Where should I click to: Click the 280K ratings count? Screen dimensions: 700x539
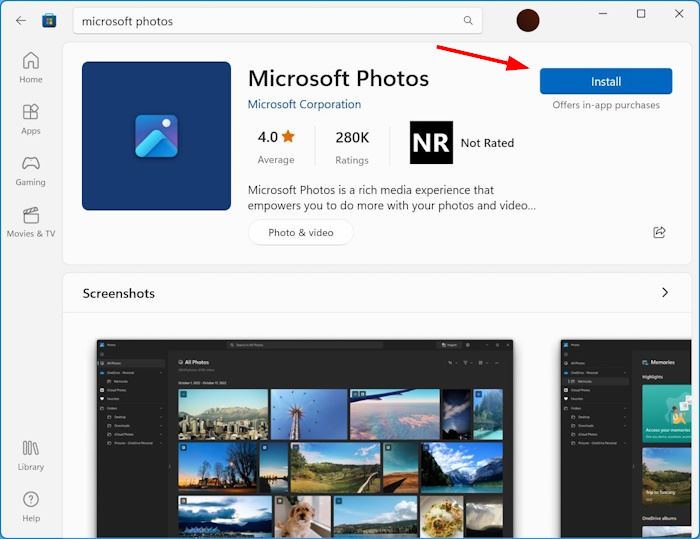352,147
